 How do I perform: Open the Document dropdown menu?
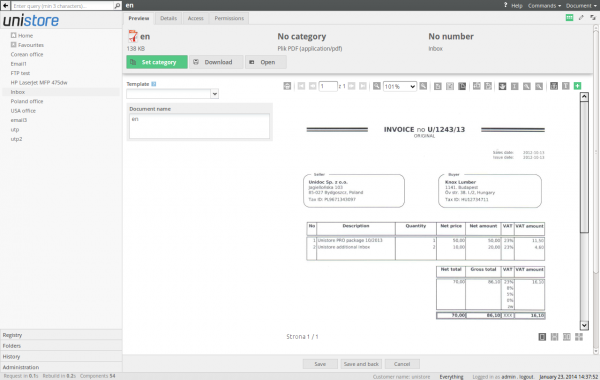point(581,5)
